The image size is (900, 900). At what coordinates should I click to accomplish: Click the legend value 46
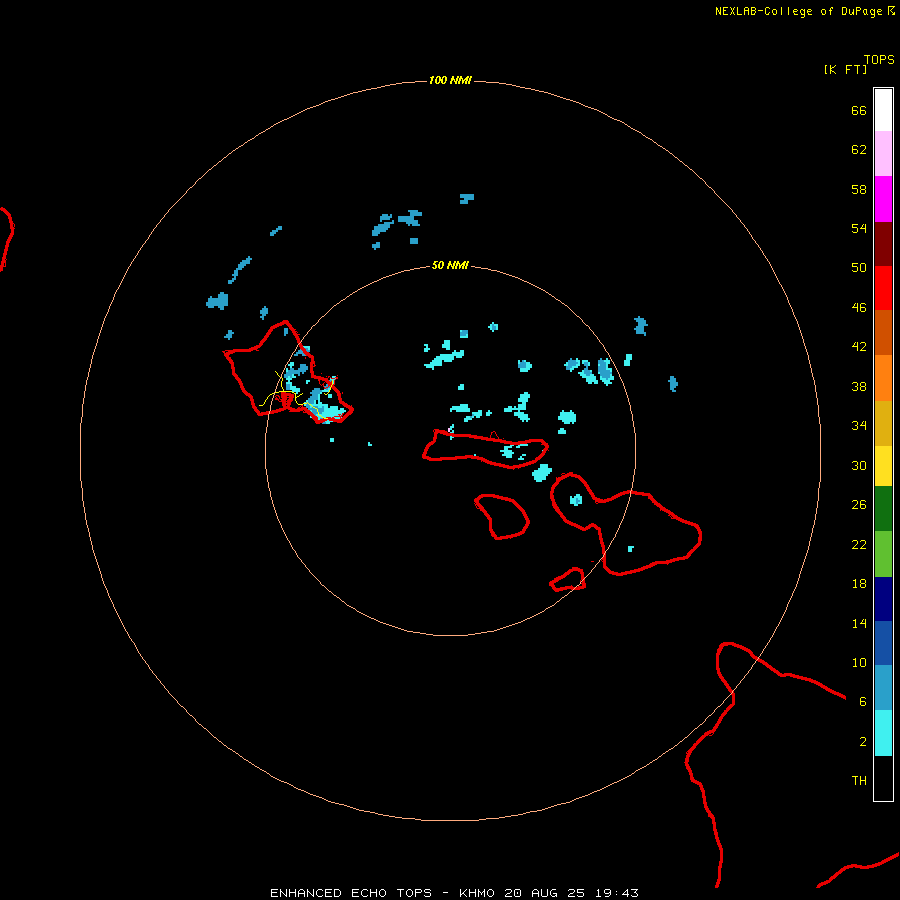click(x=859, y=307)
